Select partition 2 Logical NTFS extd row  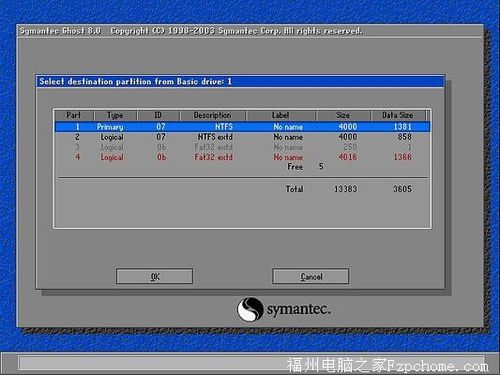[x=242, y=137]
